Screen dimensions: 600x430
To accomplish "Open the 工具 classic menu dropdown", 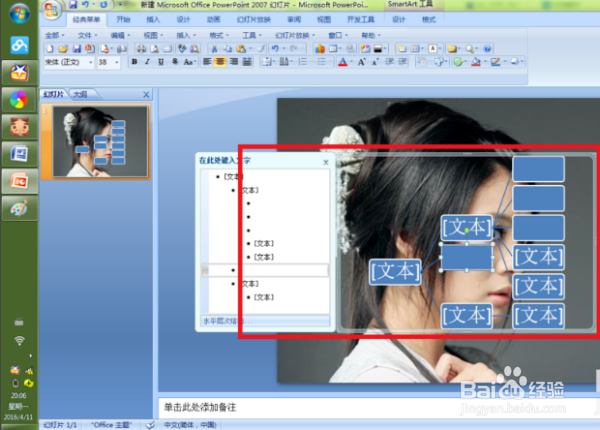I will point(252,35).
